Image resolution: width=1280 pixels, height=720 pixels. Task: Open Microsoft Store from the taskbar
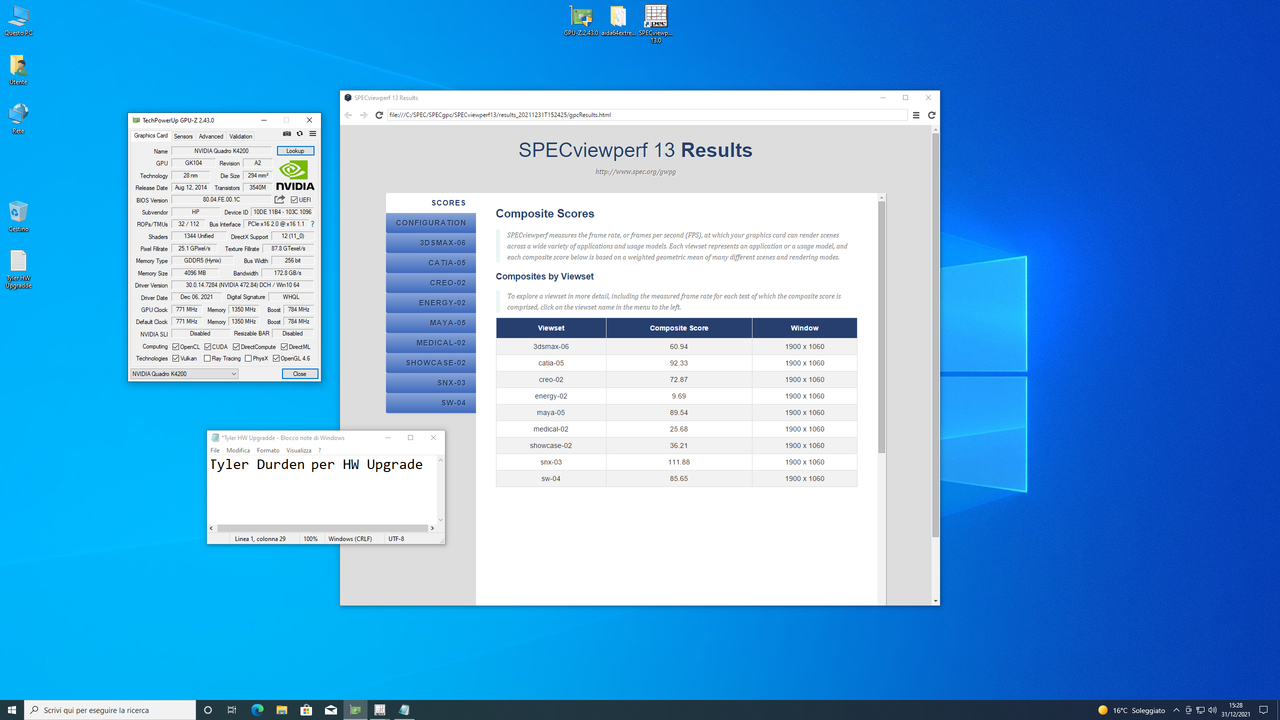click(306, 710)
